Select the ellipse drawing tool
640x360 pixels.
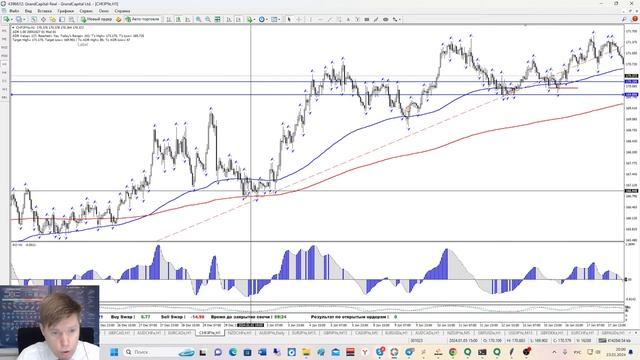(386, 19)
